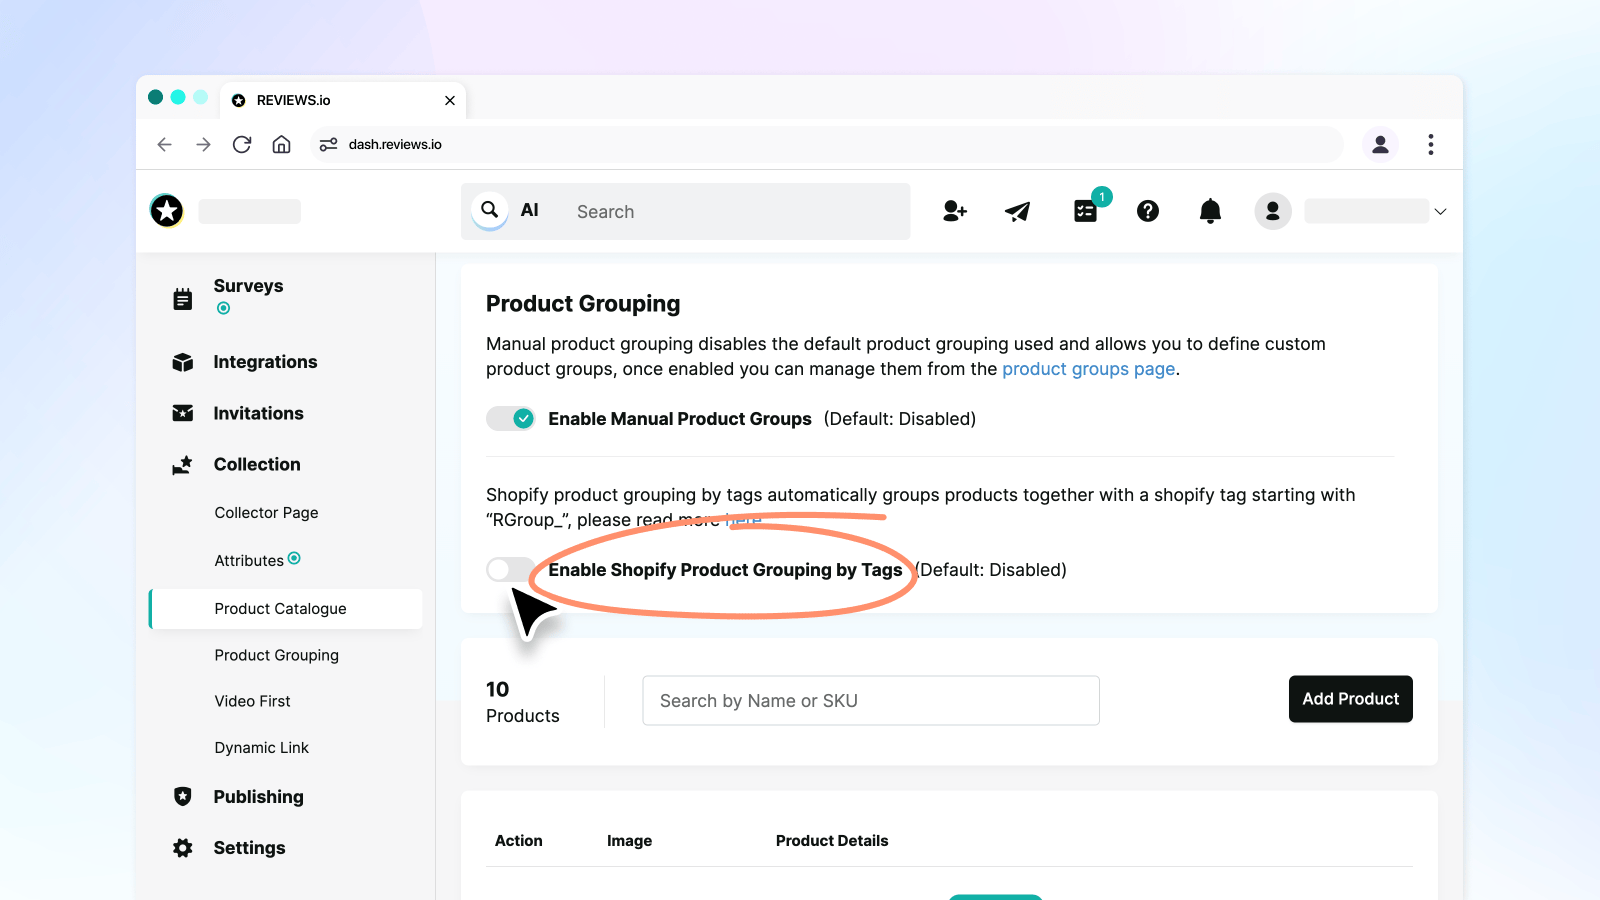Open the help question mark icon
This screenshot has width=1600, height=900.
(x=1148, y=211)
